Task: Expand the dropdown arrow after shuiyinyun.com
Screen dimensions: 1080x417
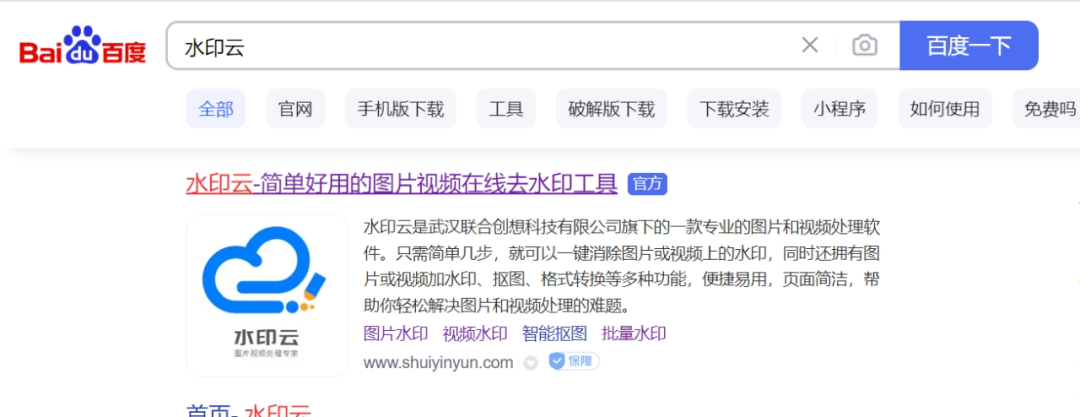Action: (530, 363)
